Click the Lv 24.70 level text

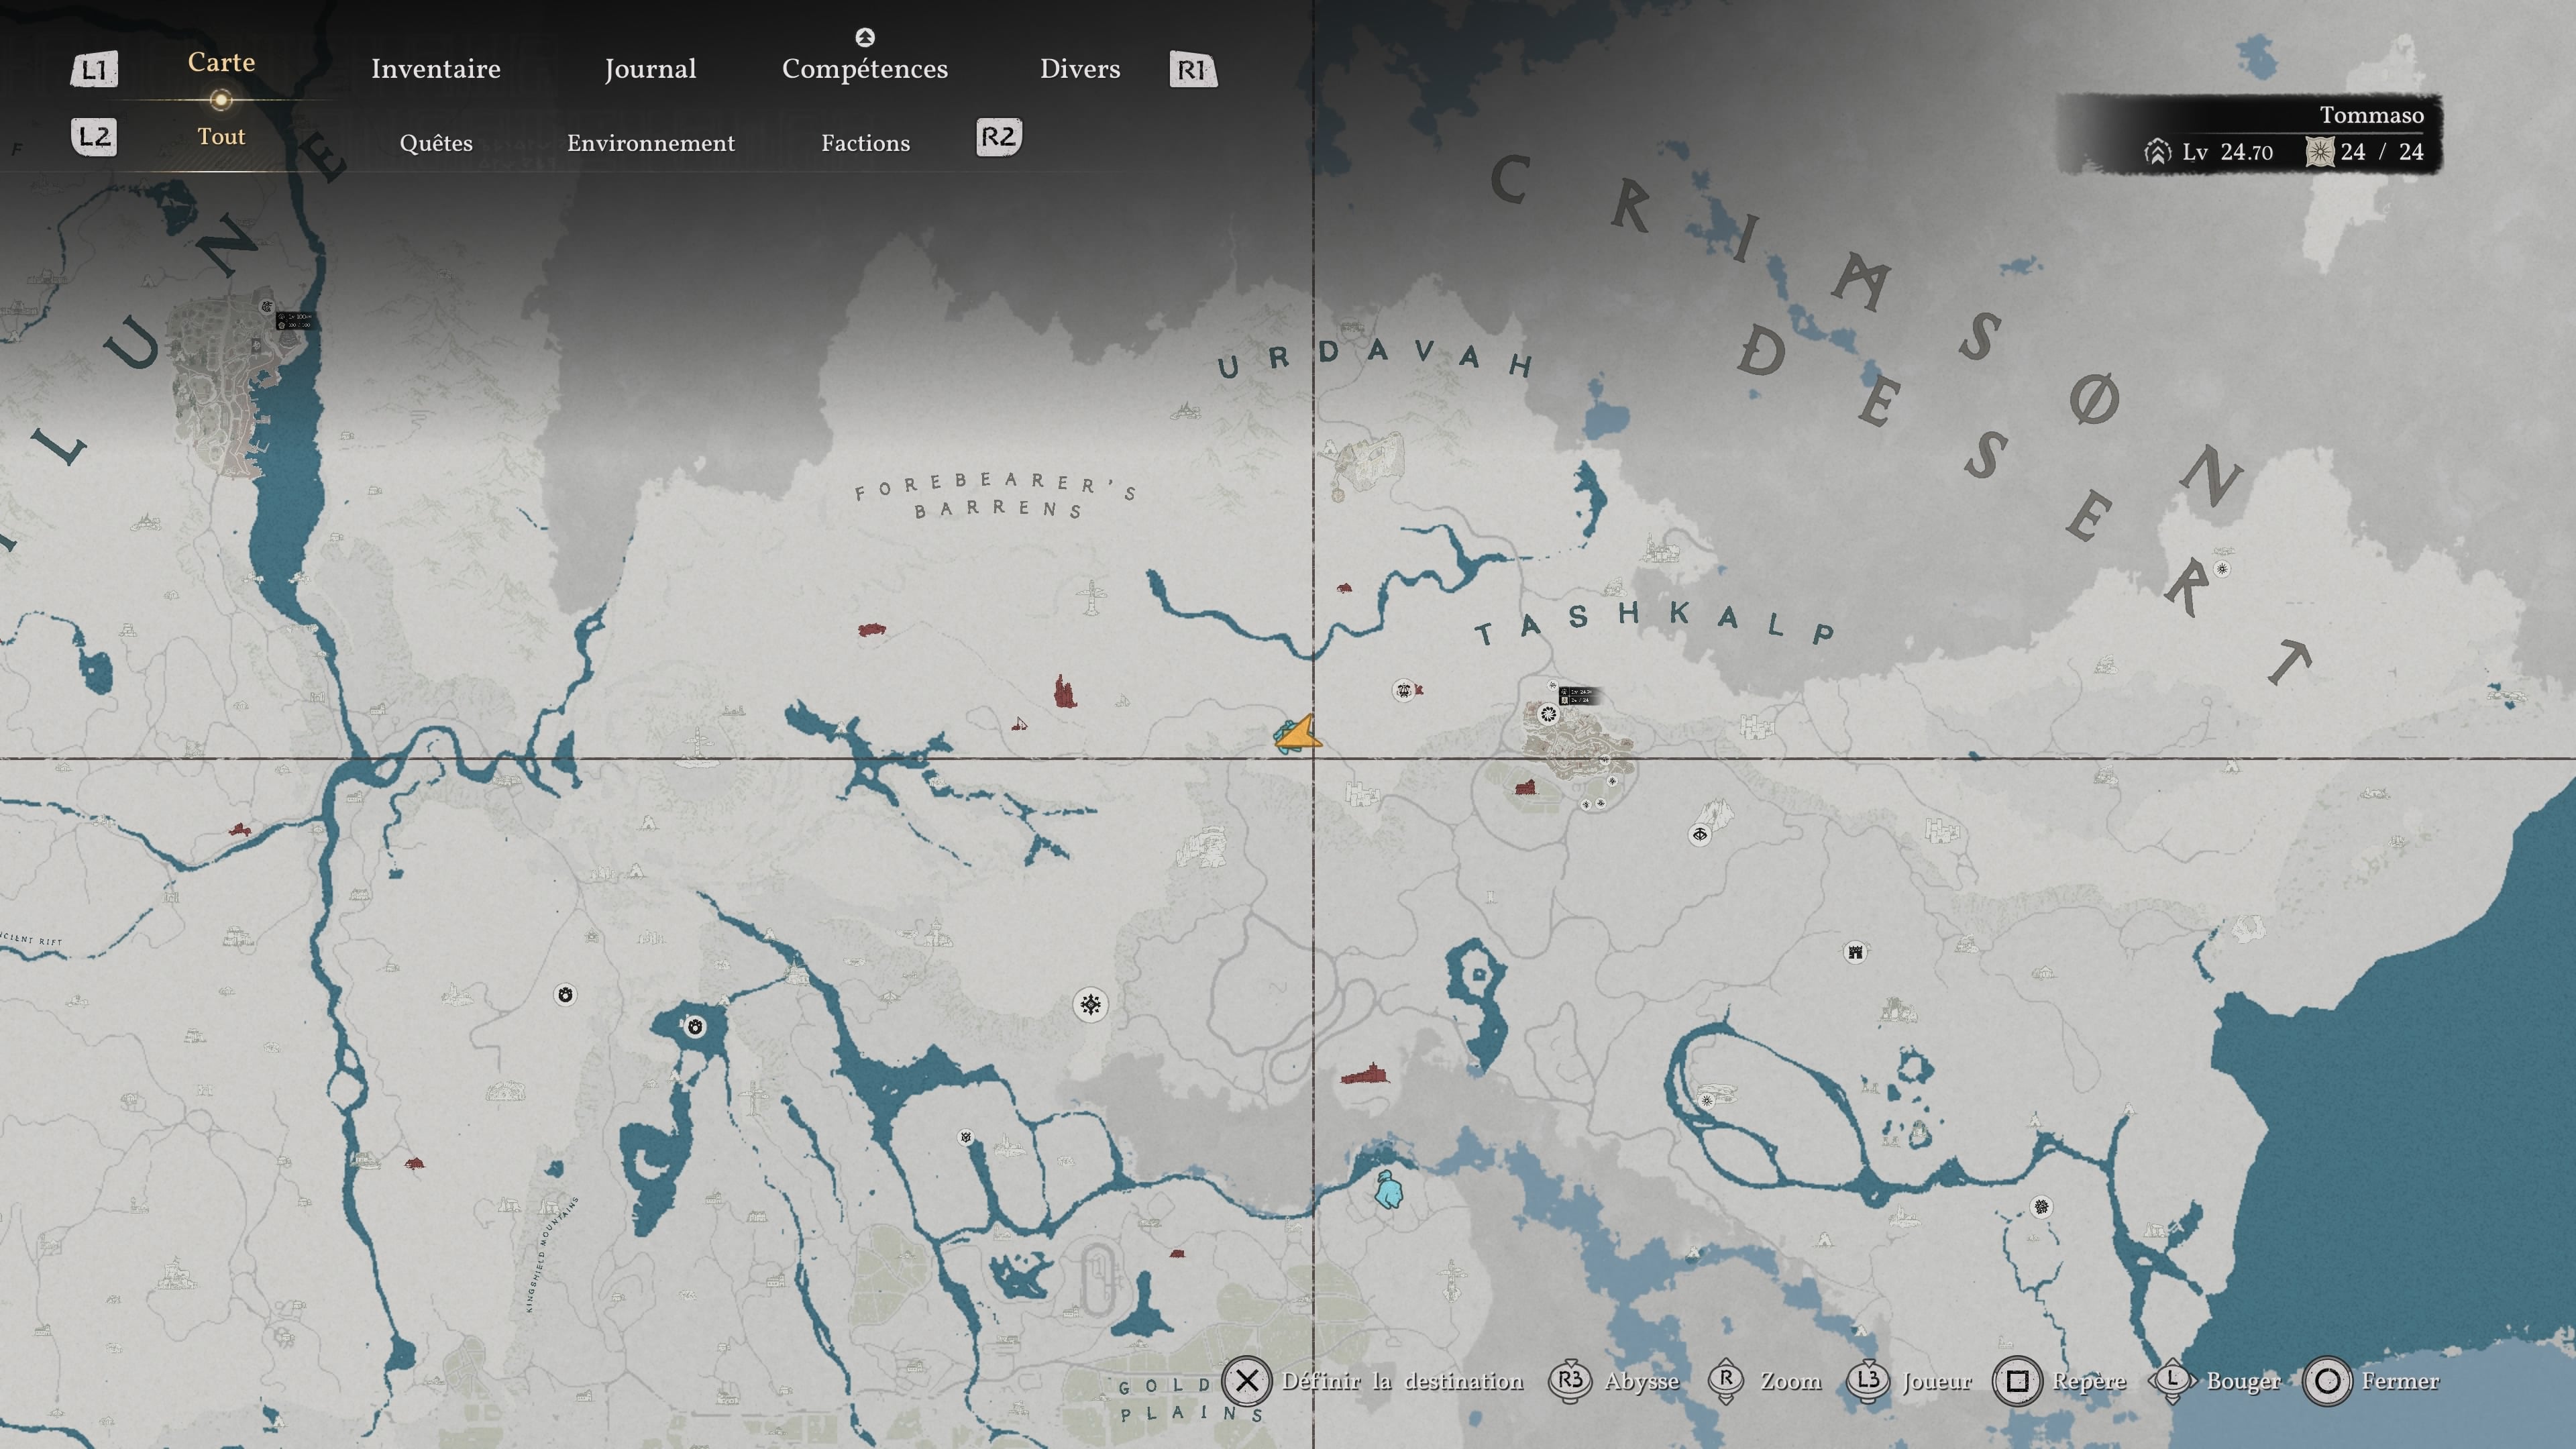click(x=2227, y=152)
